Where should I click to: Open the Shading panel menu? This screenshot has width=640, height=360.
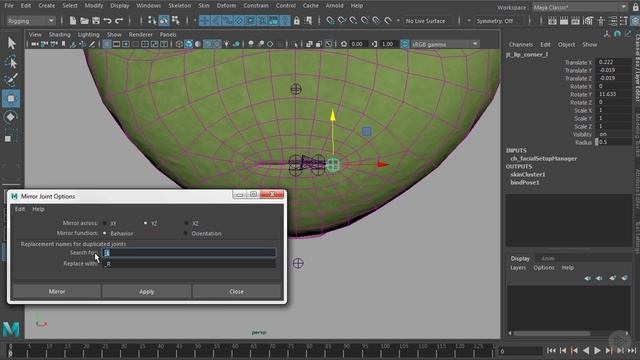[x=60, y=35]
